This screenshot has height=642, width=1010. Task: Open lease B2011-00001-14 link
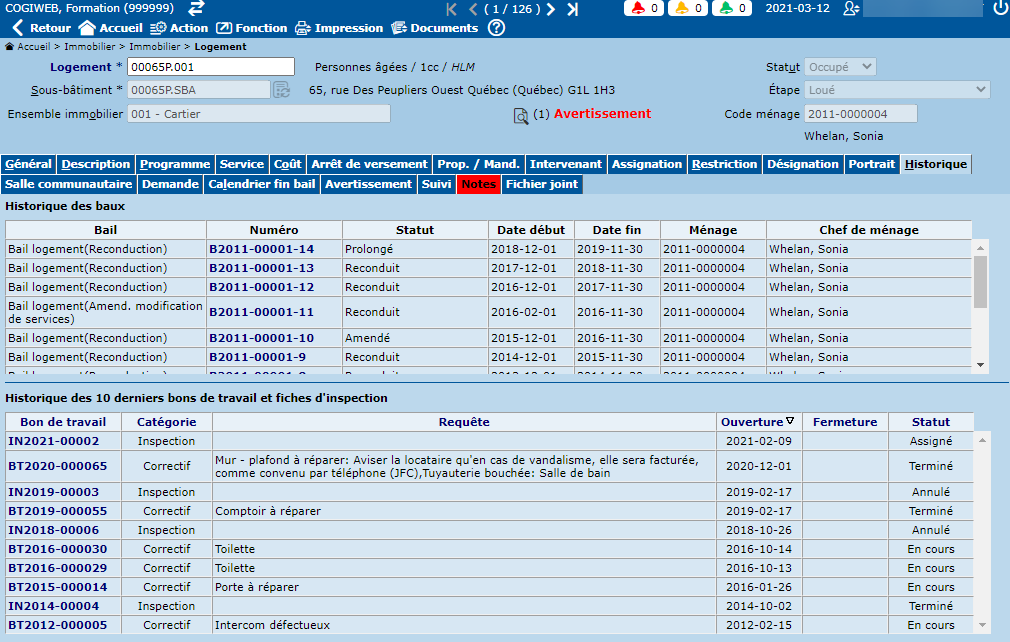point(261,249)
